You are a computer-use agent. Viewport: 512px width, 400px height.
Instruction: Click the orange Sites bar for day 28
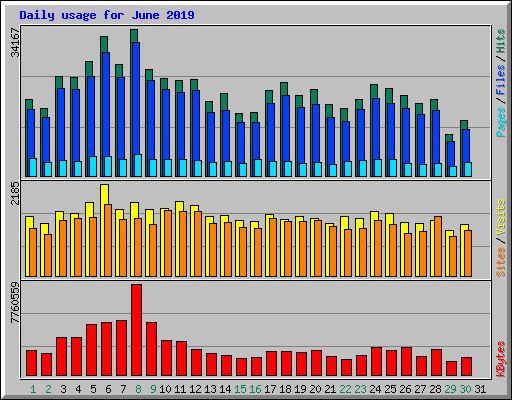[438, 246]
